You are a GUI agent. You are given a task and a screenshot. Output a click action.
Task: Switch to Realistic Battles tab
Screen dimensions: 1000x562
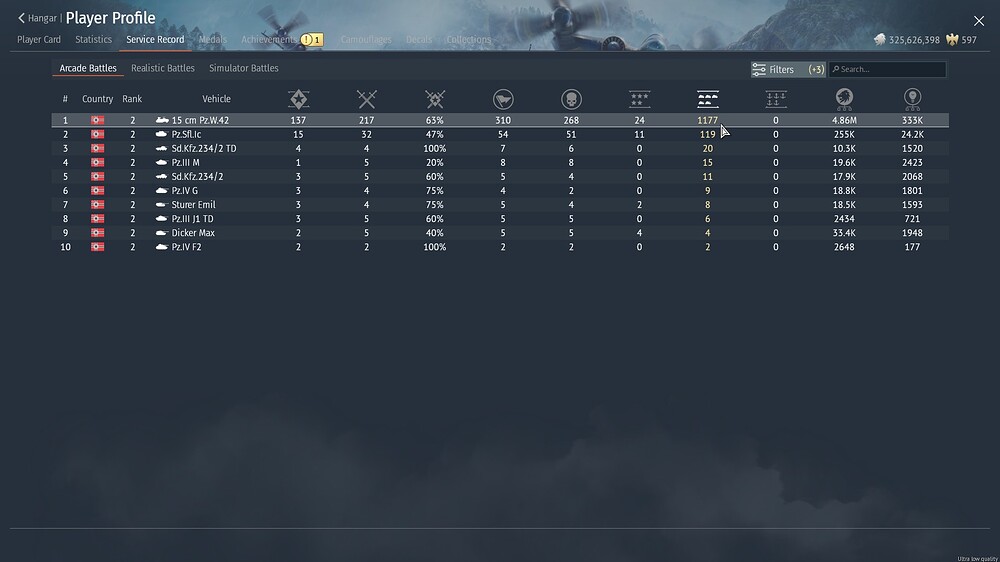(x=163, y=68)
